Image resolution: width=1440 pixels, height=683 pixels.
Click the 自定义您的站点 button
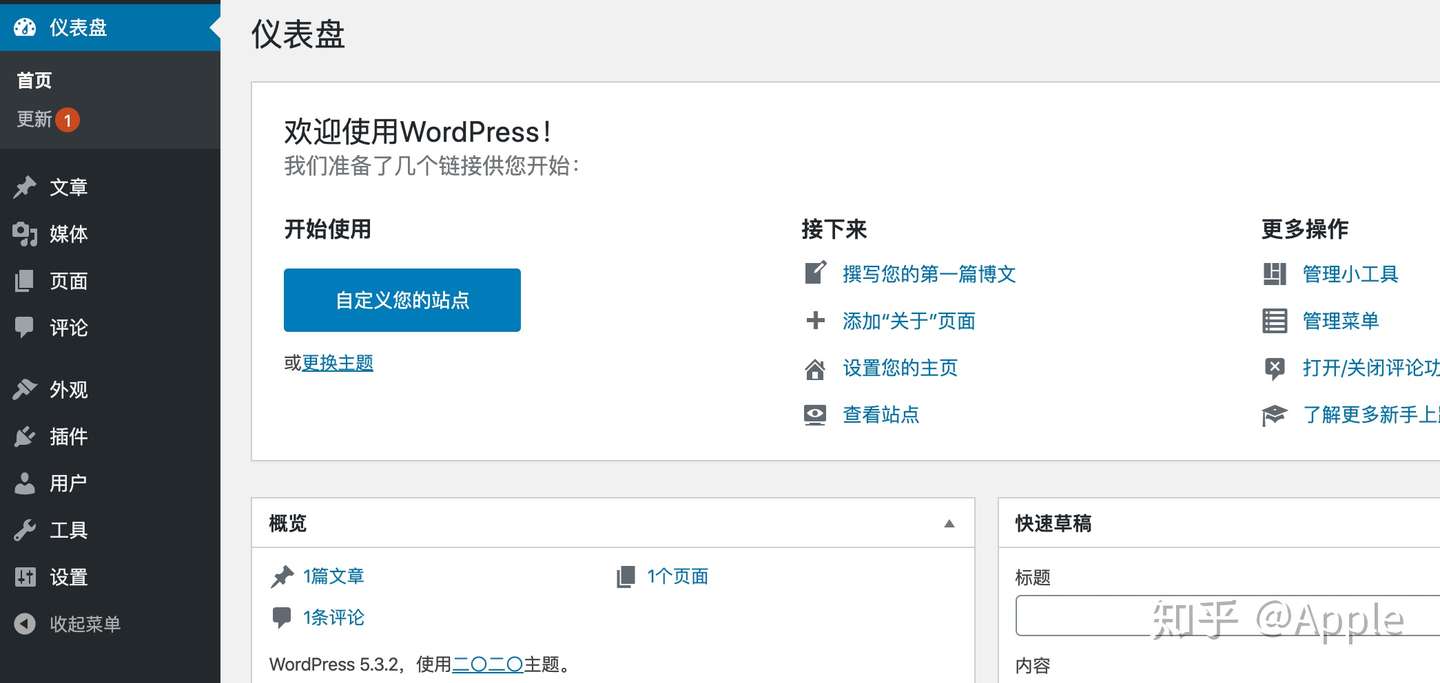click(402, 300)
